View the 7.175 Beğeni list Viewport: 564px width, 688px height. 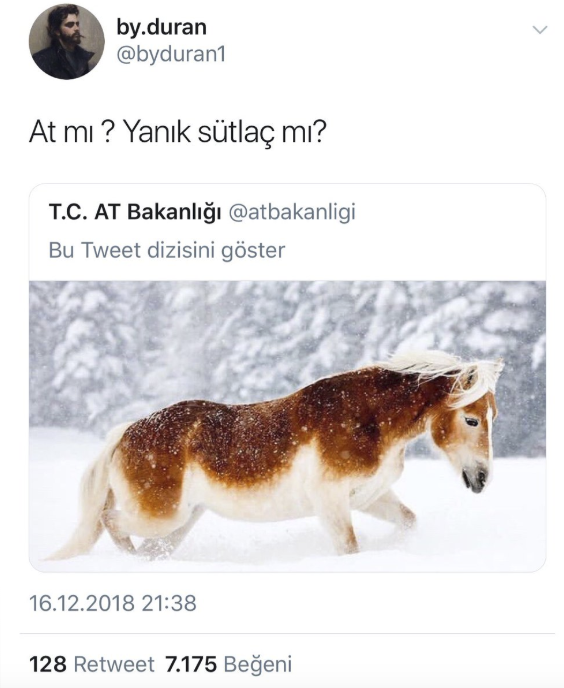coord(229,664)
